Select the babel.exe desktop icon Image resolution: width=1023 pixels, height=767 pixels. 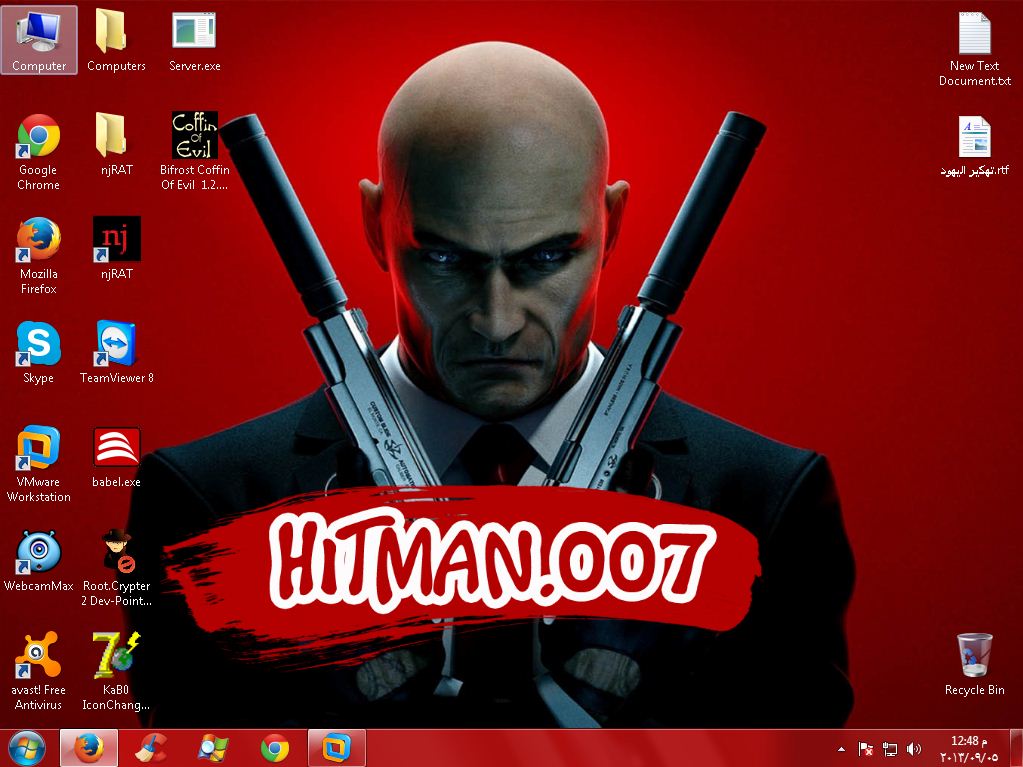click(x=116, y=449)
